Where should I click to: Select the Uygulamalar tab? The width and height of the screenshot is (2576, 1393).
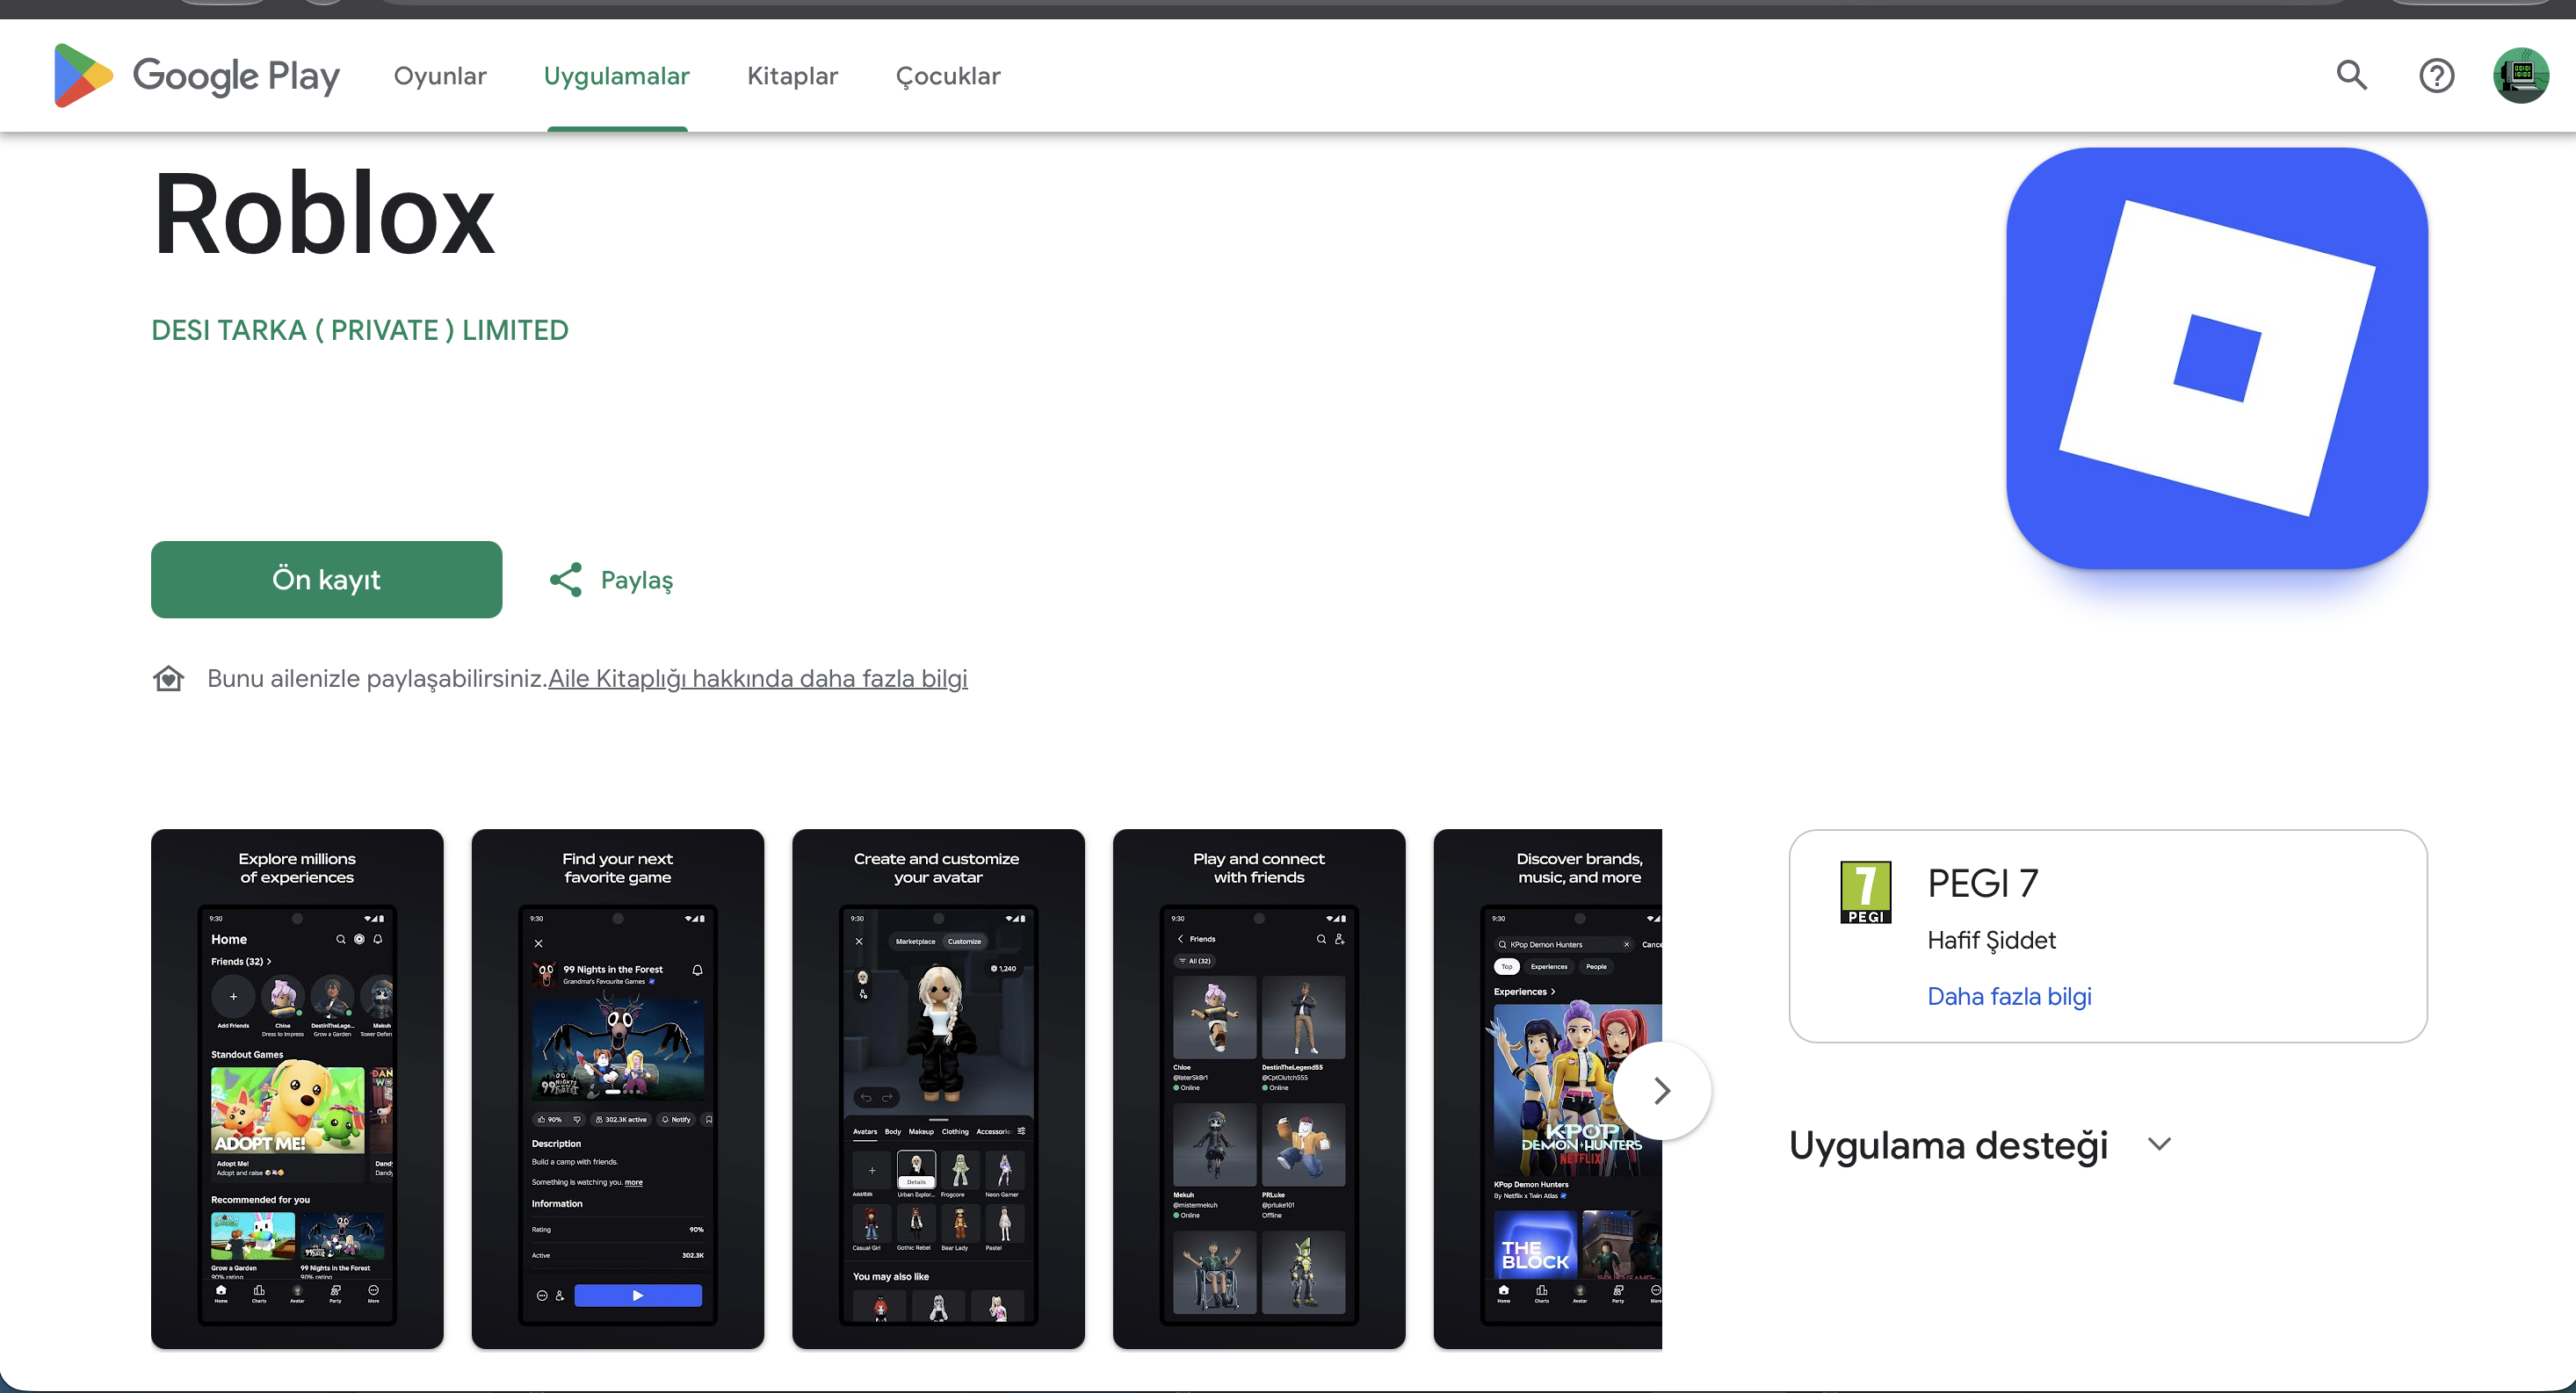click(x=617, y=76)
